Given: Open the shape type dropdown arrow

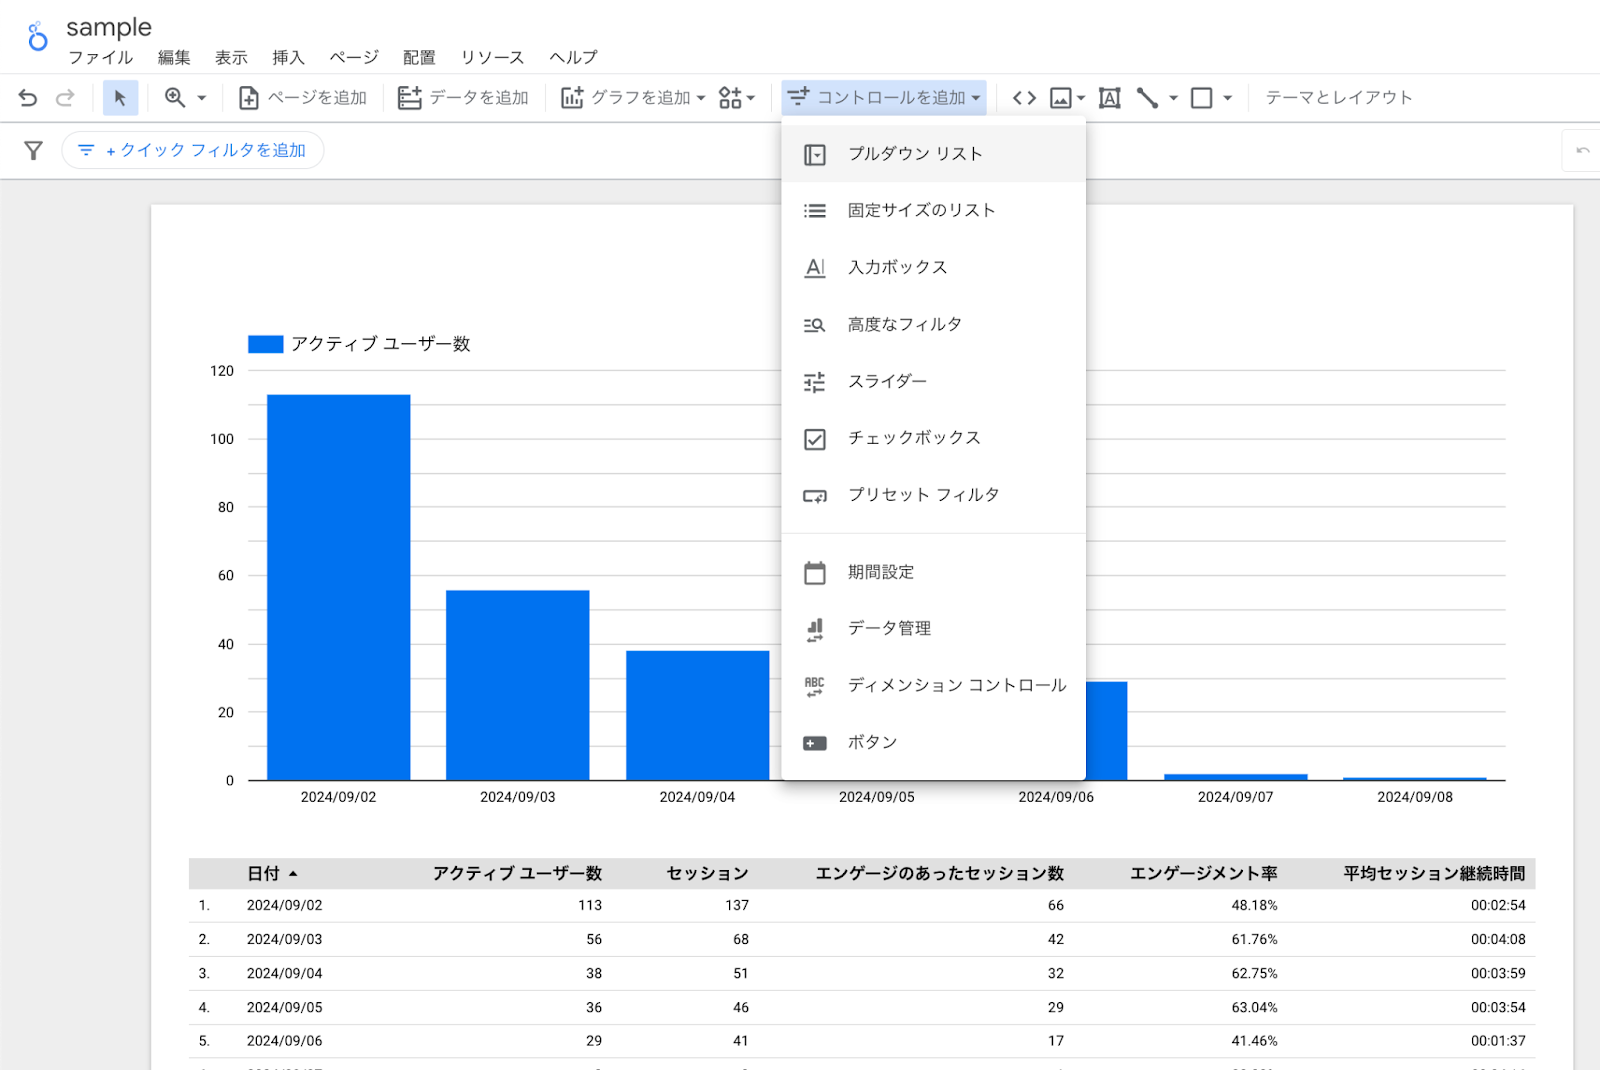Looking at the screenshot, I should (x=1228, y=98).
